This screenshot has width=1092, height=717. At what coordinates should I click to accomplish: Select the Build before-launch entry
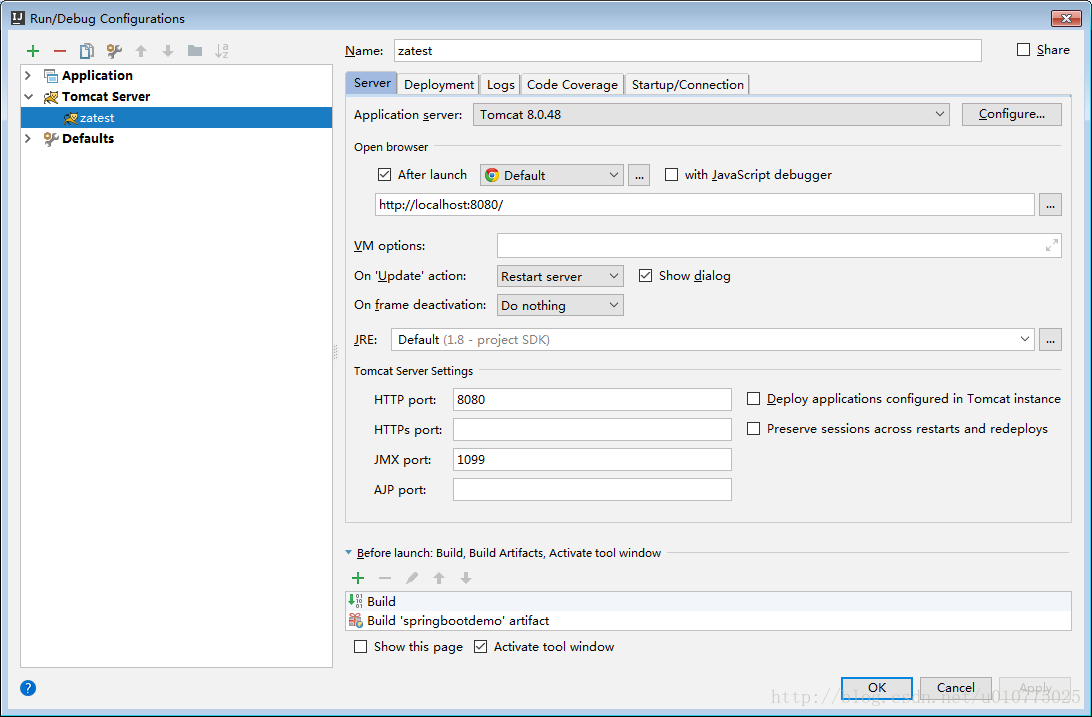(x=708, y=601)
